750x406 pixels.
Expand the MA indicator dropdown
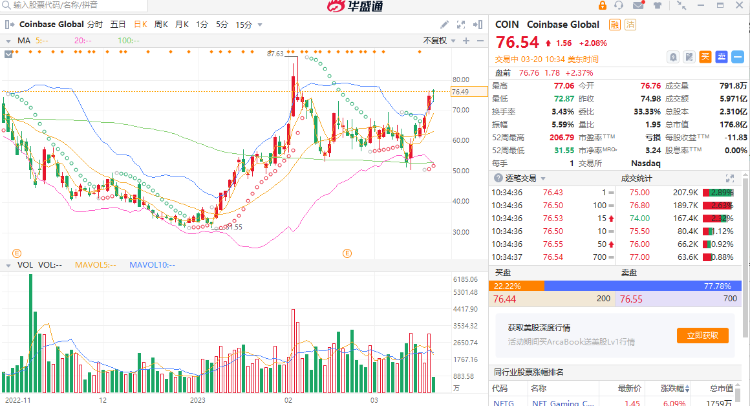(8, 41)
